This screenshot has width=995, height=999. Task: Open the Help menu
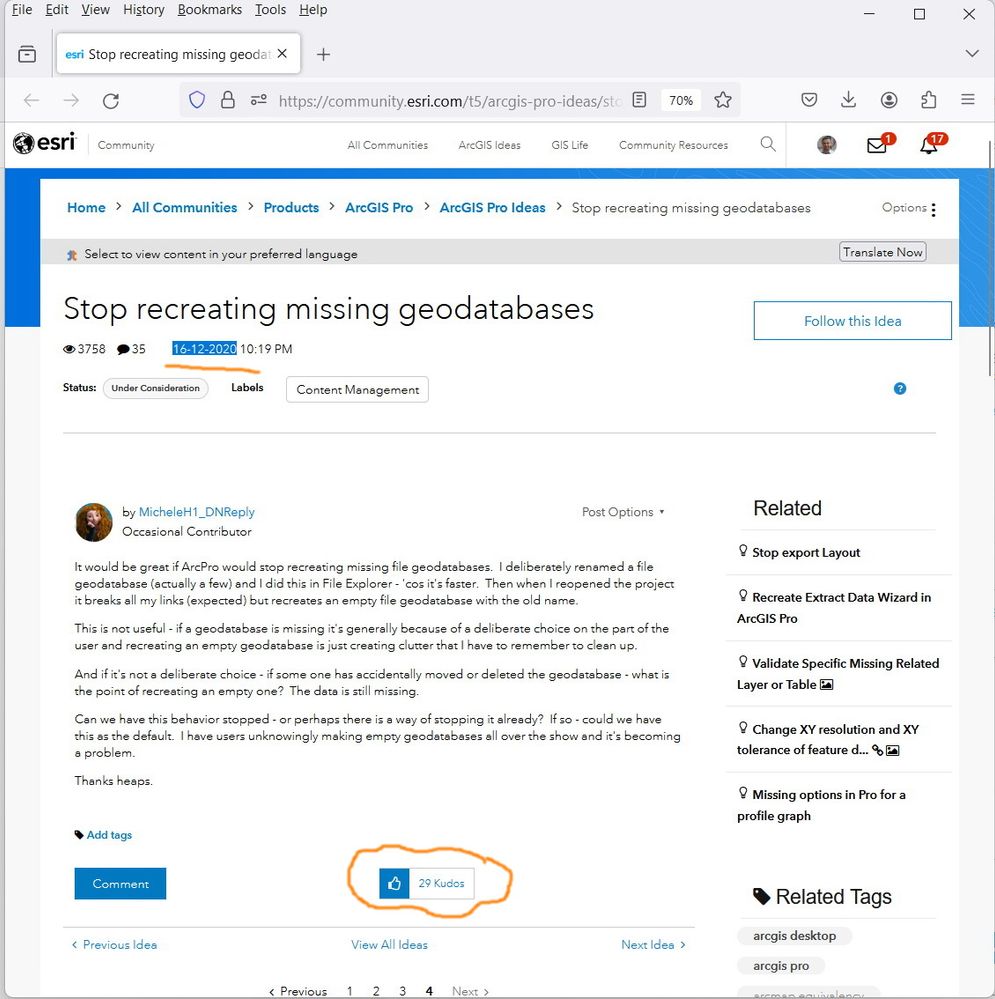click(x=313, y=10)
